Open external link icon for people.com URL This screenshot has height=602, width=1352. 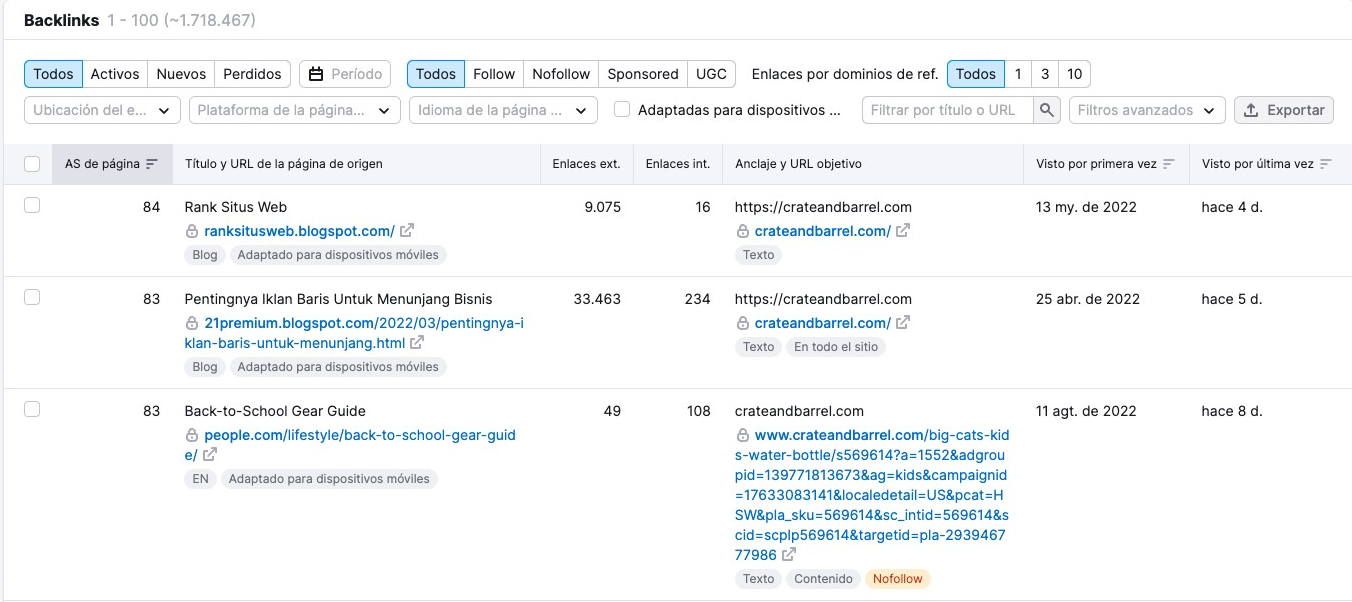[x=210, y=455]
